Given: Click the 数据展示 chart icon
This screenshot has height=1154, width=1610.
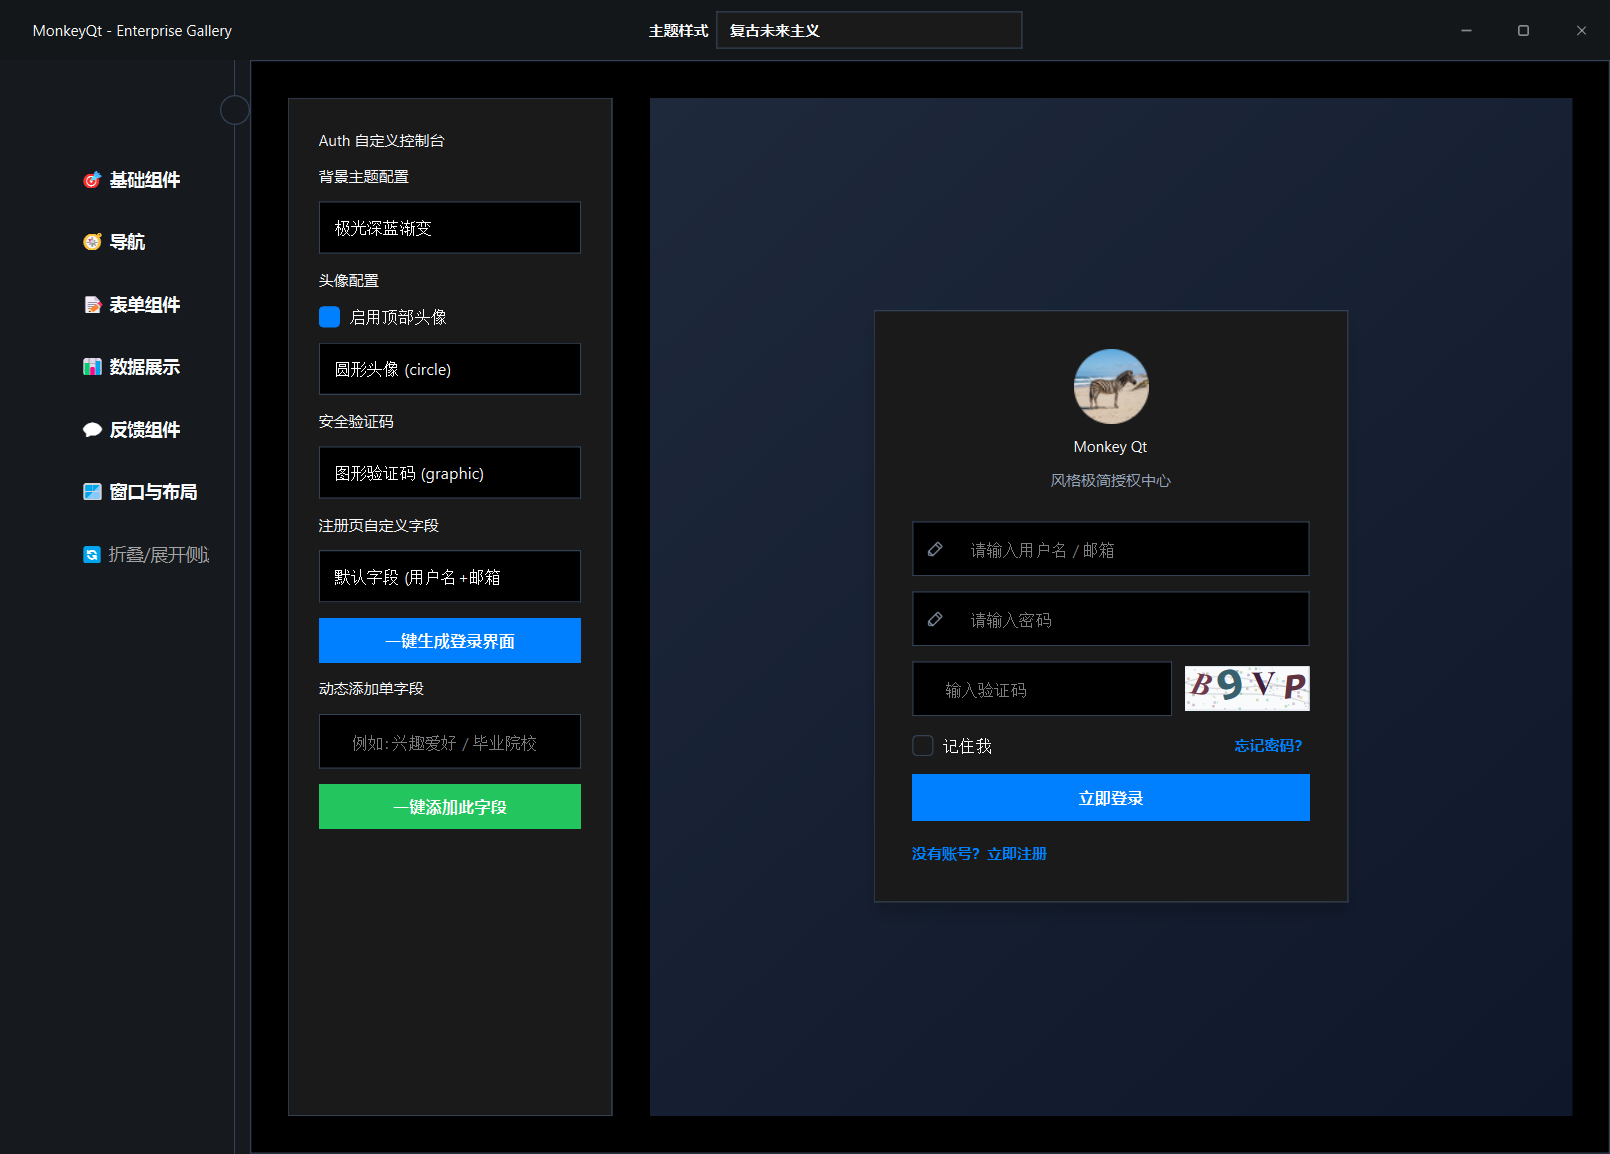Looking at the screenshot, I should coord(92,367).
